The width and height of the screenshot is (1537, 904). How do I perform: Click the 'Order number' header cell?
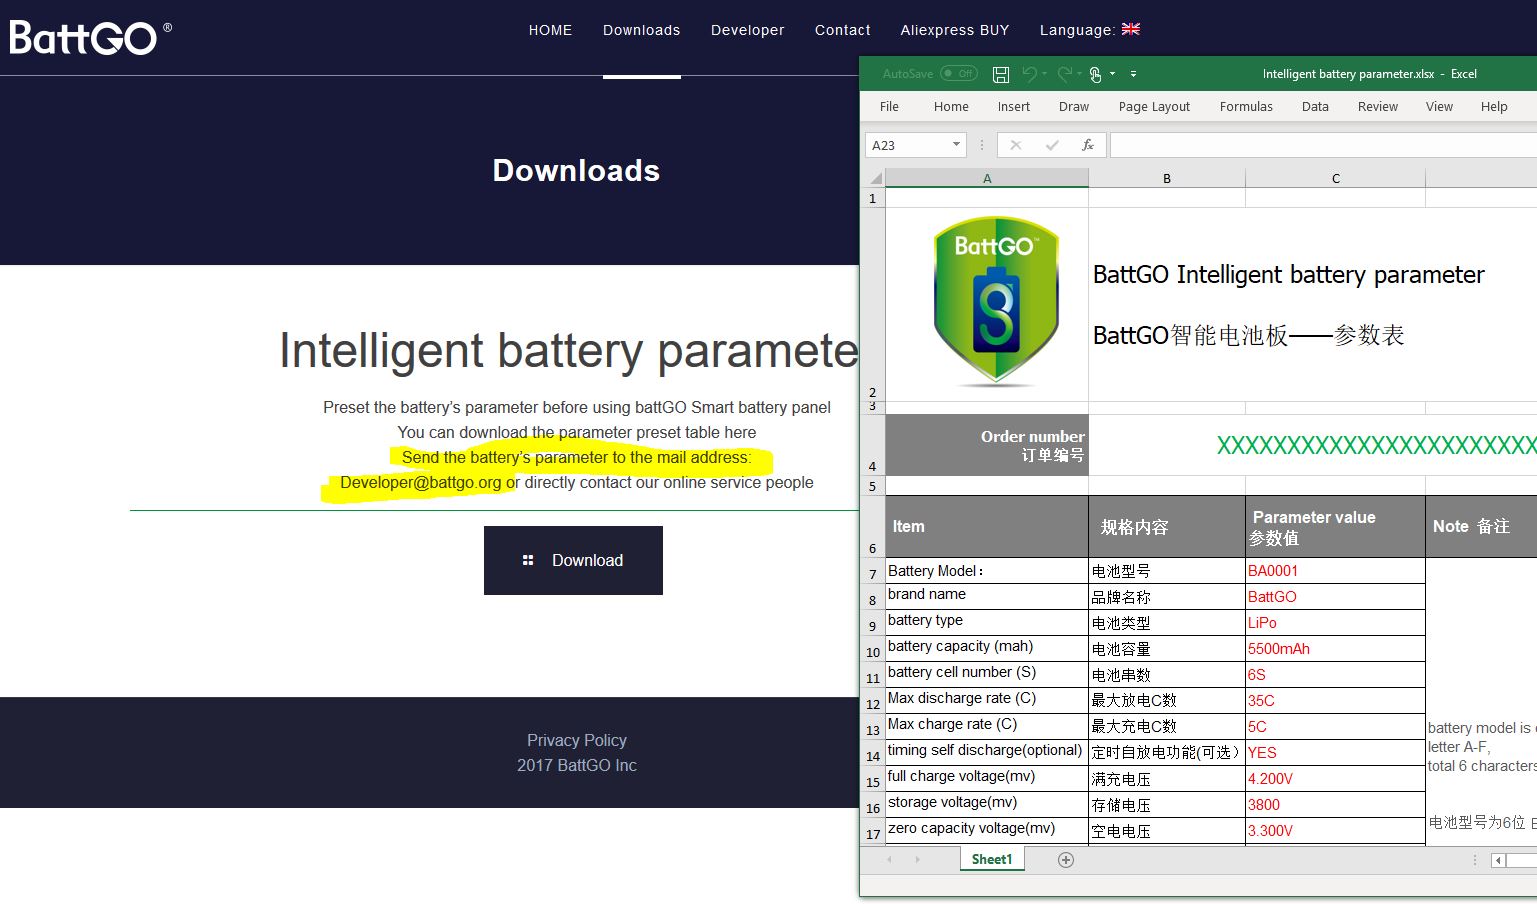pyautogui.click(x=987, y=445)
